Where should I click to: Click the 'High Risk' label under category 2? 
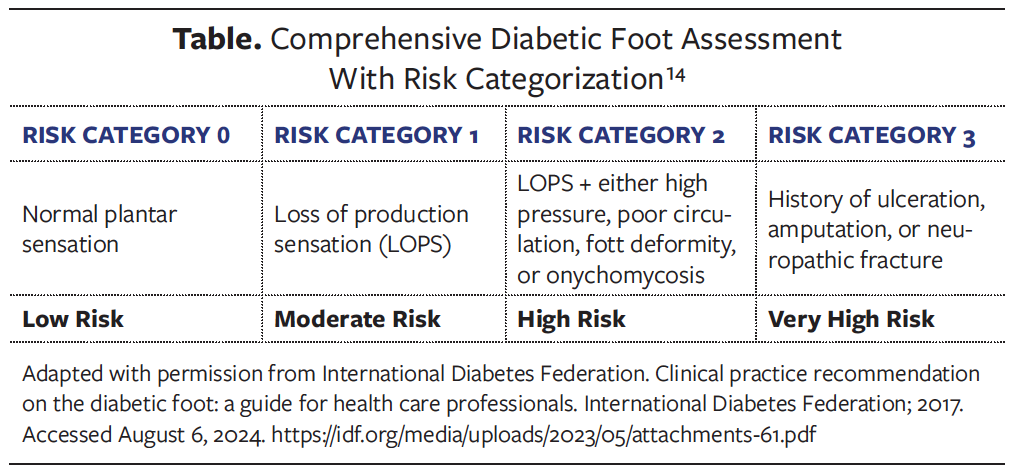[x=571, y=319]
